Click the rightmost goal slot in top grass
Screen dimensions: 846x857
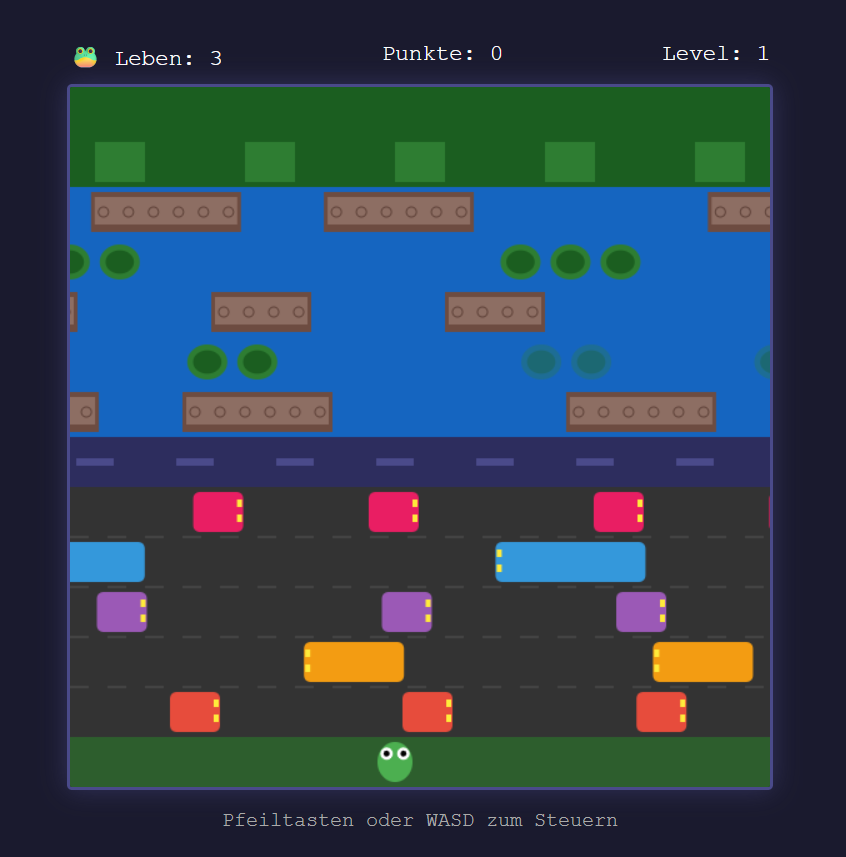point(720,162)
